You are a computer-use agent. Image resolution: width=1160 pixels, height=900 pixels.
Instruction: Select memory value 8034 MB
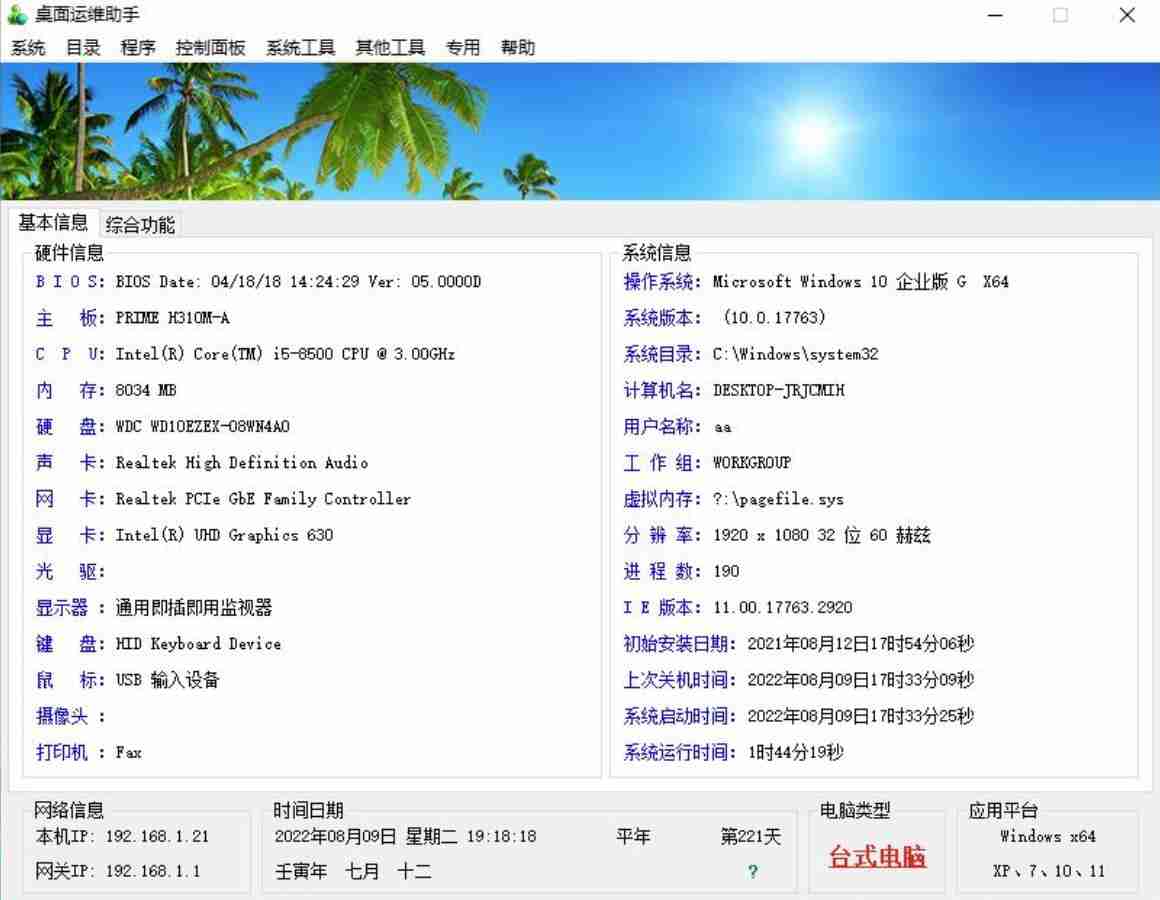coord(146,390)
